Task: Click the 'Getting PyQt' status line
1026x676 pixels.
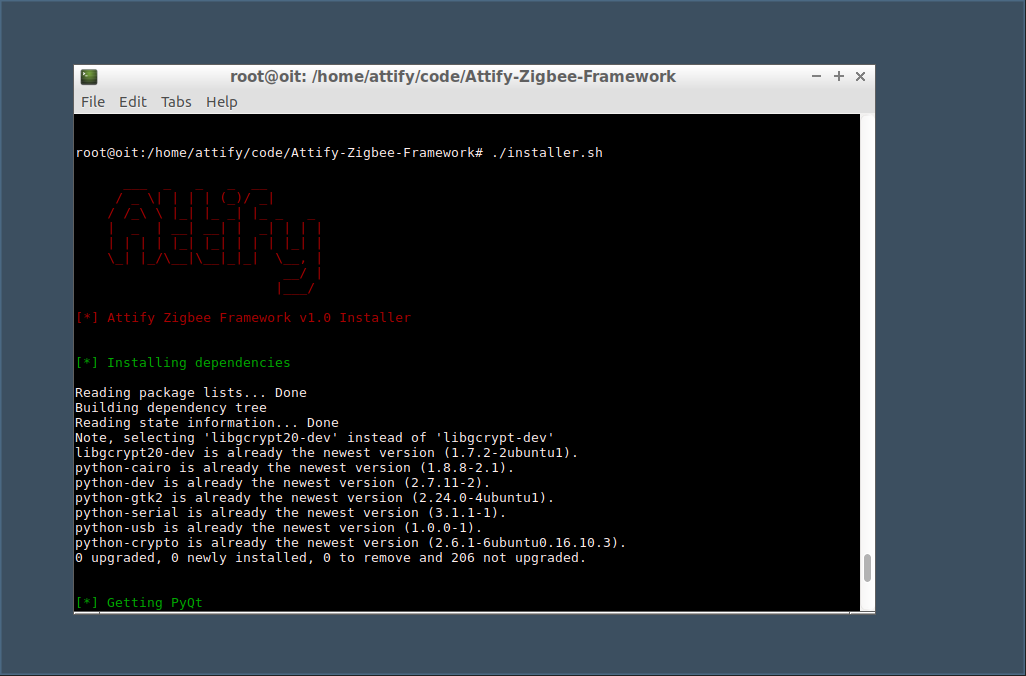Action: (140, 602)
